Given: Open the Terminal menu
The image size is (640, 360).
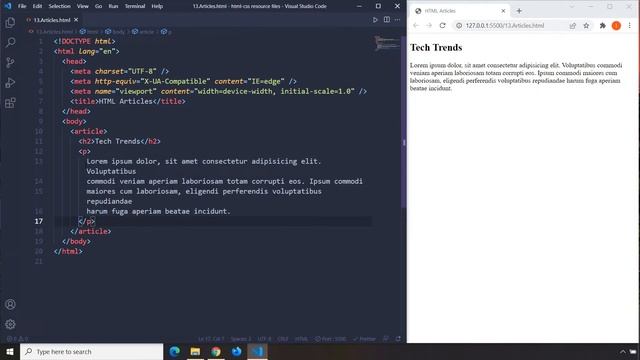Looking at the screenshot, I should (x=135, y=6).
